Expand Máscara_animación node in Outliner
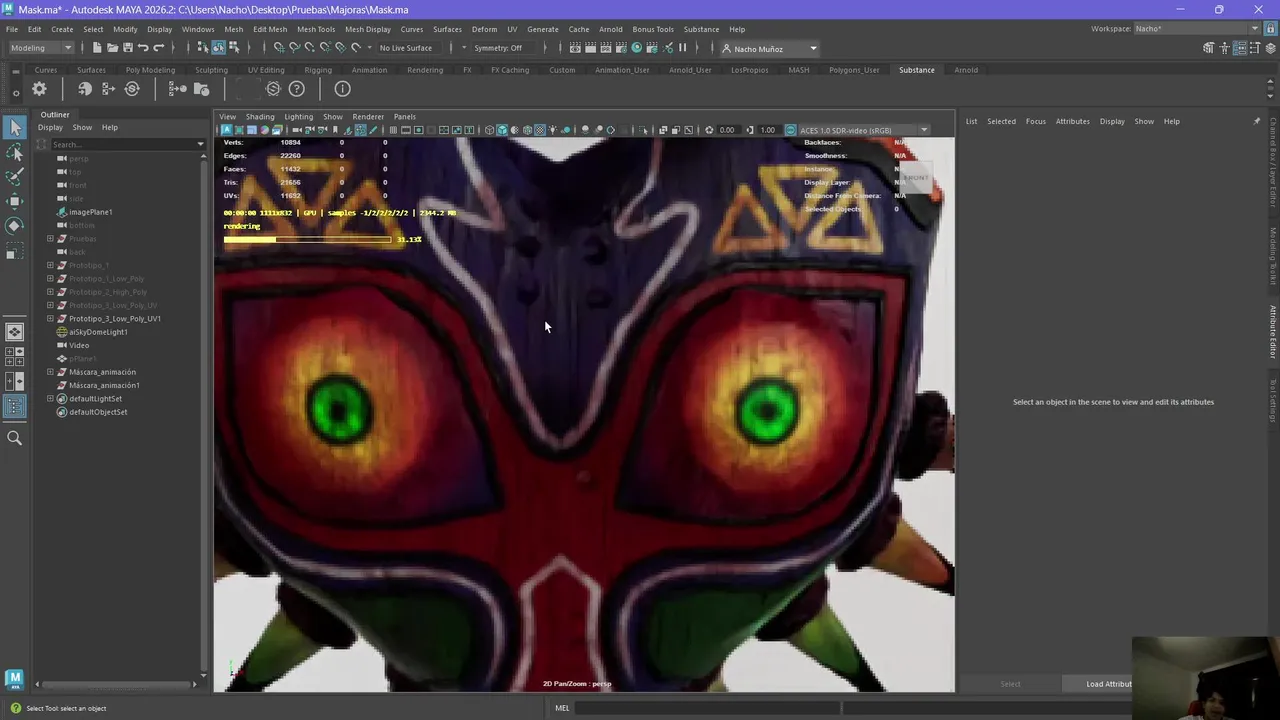1280x720 pixels. [x=50, y=372]
